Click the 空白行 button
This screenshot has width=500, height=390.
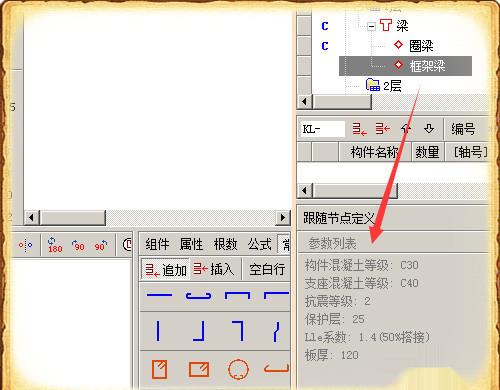[267, 269]
